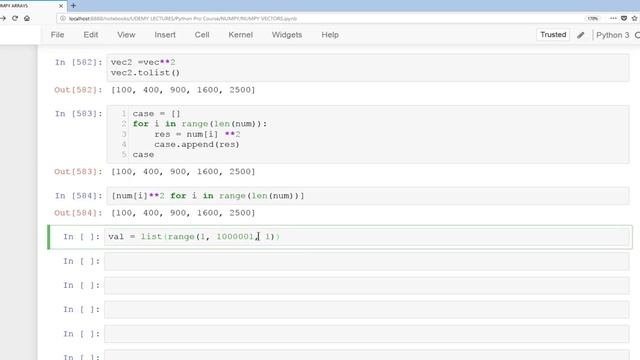Click the In [584] prompt label

tap(78, 196)
